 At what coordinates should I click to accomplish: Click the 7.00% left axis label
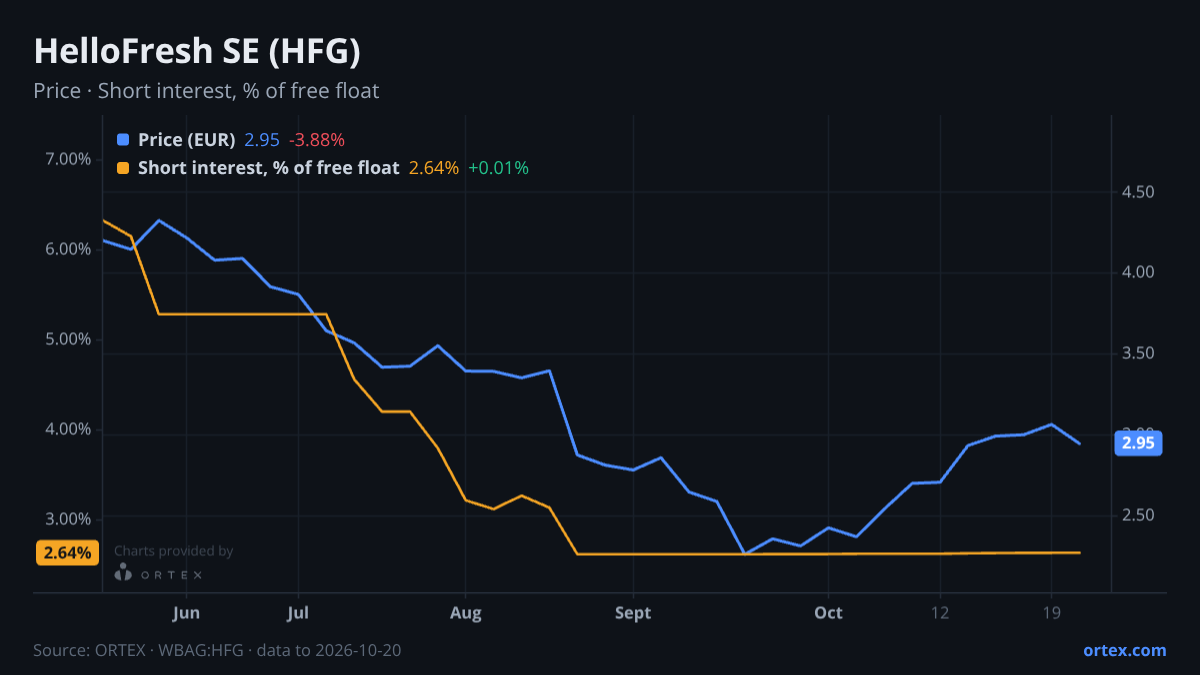pos(69,159)
